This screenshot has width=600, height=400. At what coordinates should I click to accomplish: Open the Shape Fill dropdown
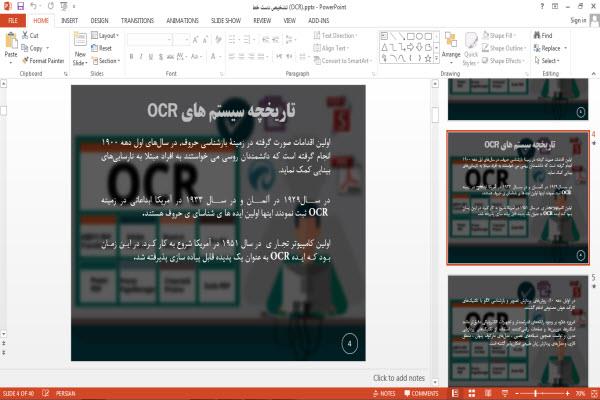[x=499, y=35]
